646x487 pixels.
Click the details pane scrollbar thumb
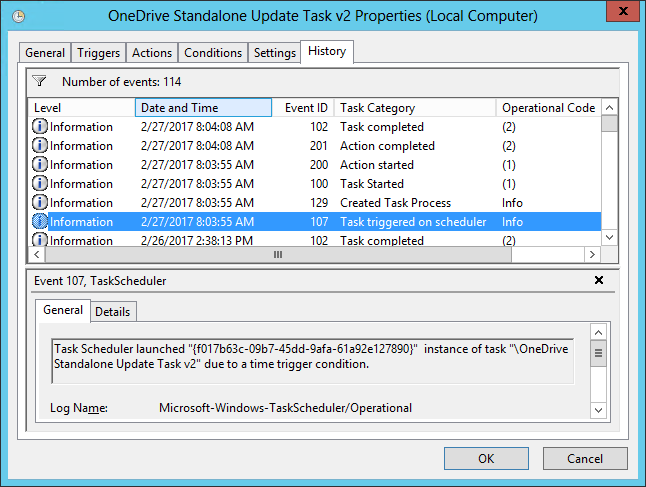(x=598, y=353)
